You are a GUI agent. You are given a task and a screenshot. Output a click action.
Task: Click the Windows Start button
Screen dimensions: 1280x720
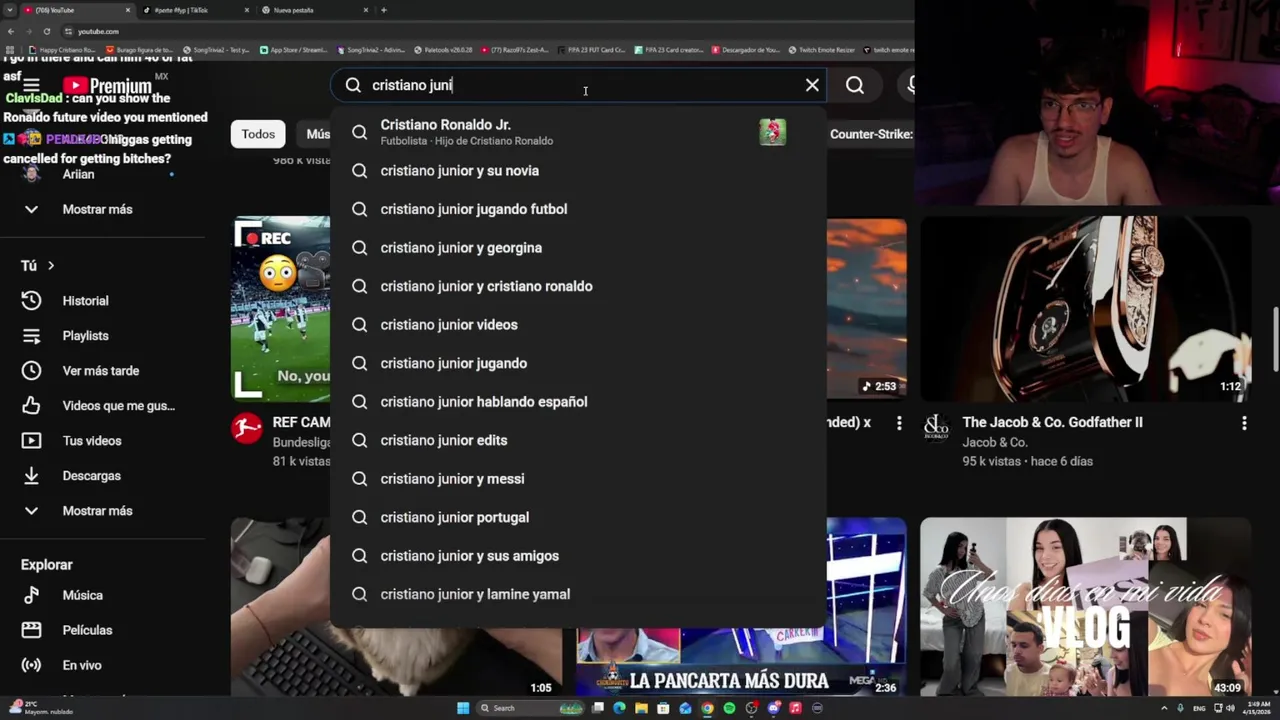coord(463,708)
